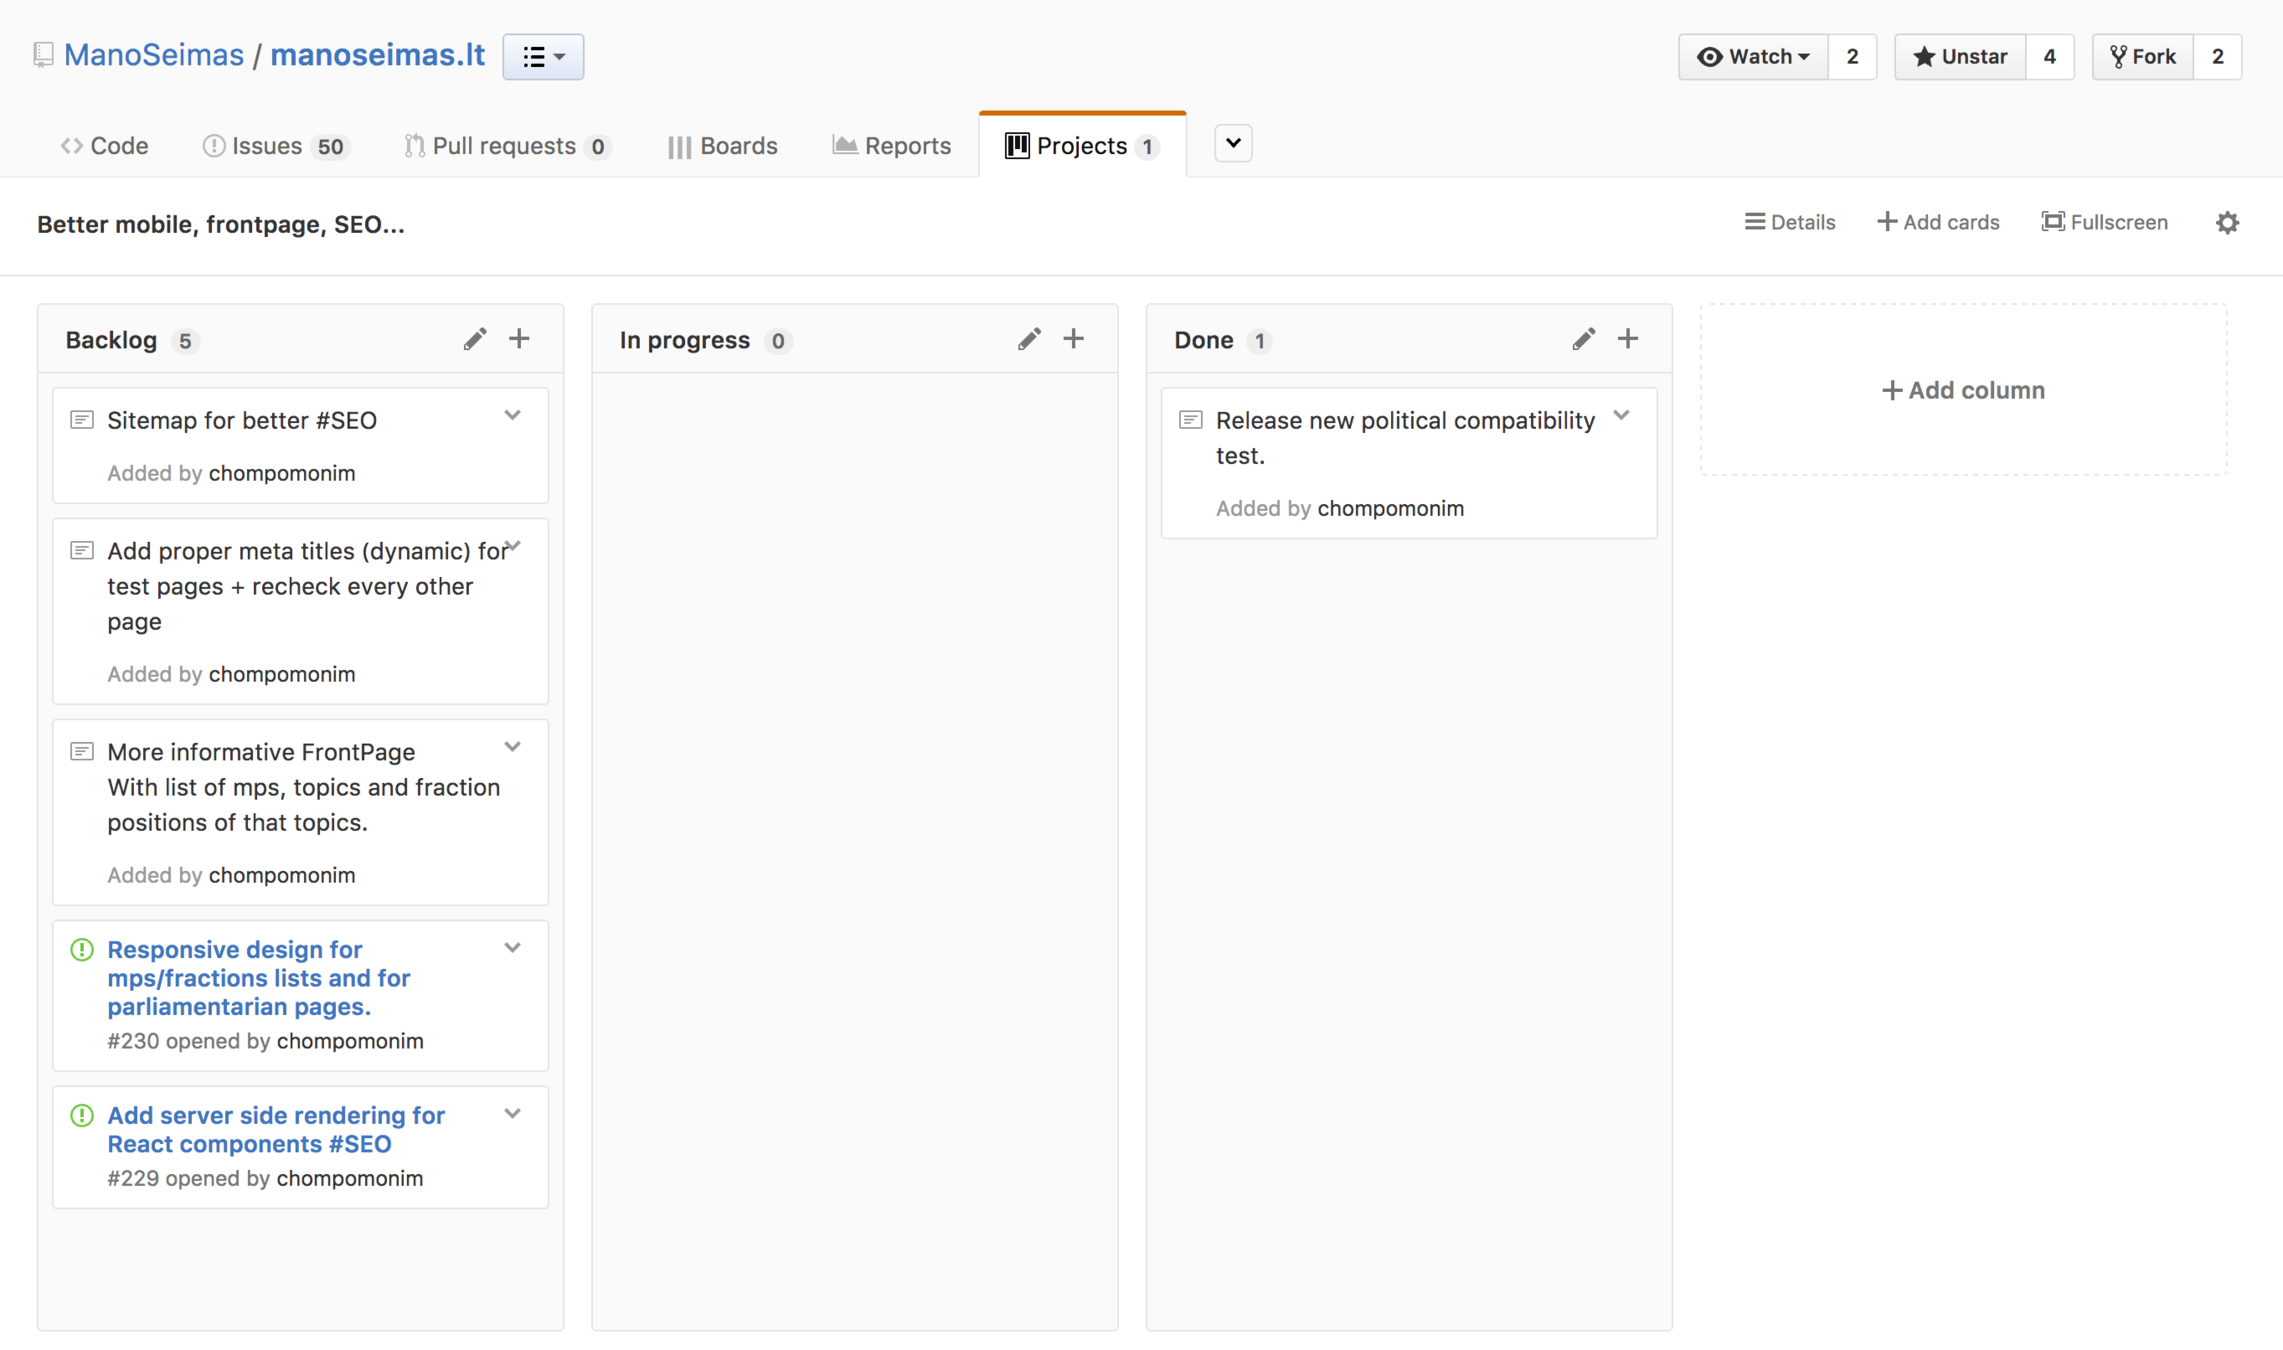This screenshot has width=2283, height=1350.
Task: Fork the repository
Action: point(2143,56)
